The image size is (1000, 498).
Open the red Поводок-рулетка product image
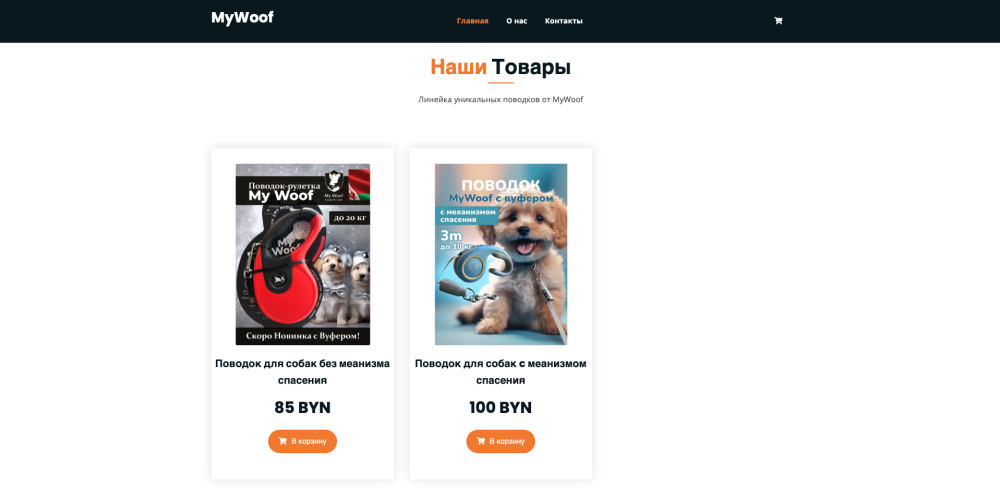[x=303, y=254]
